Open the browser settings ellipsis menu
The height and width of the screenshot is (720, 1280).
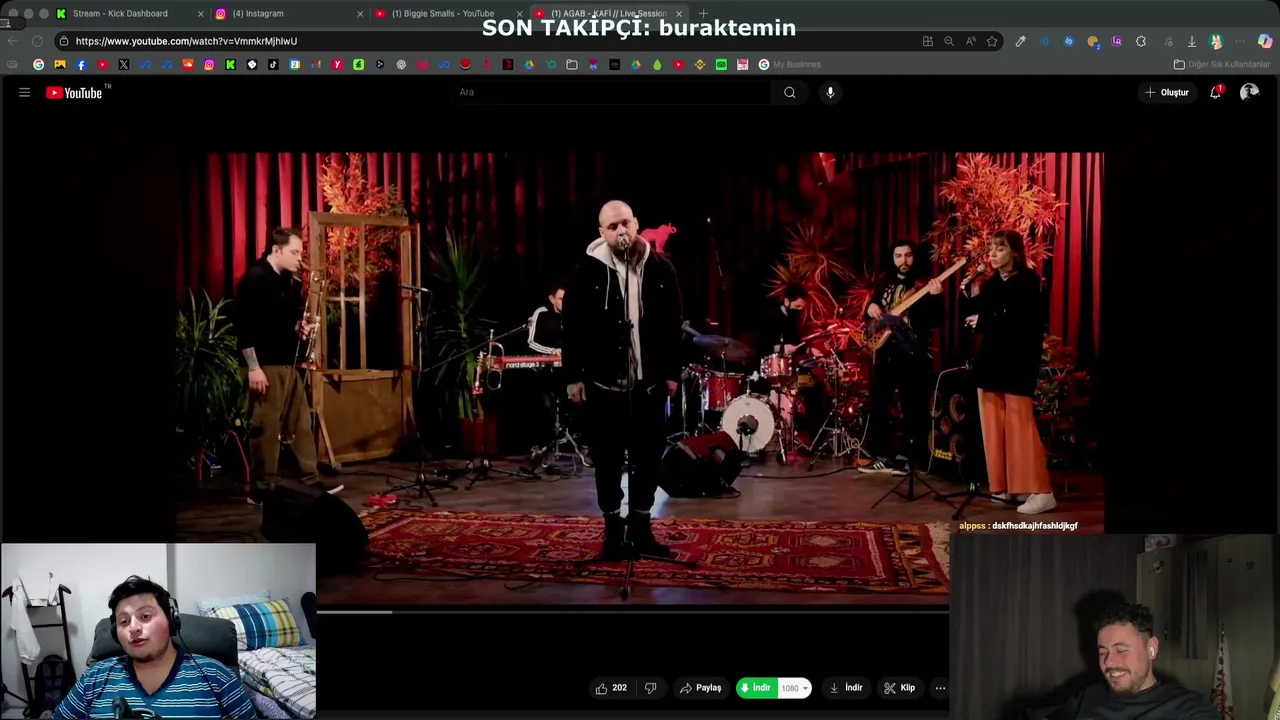[1240, 41]
